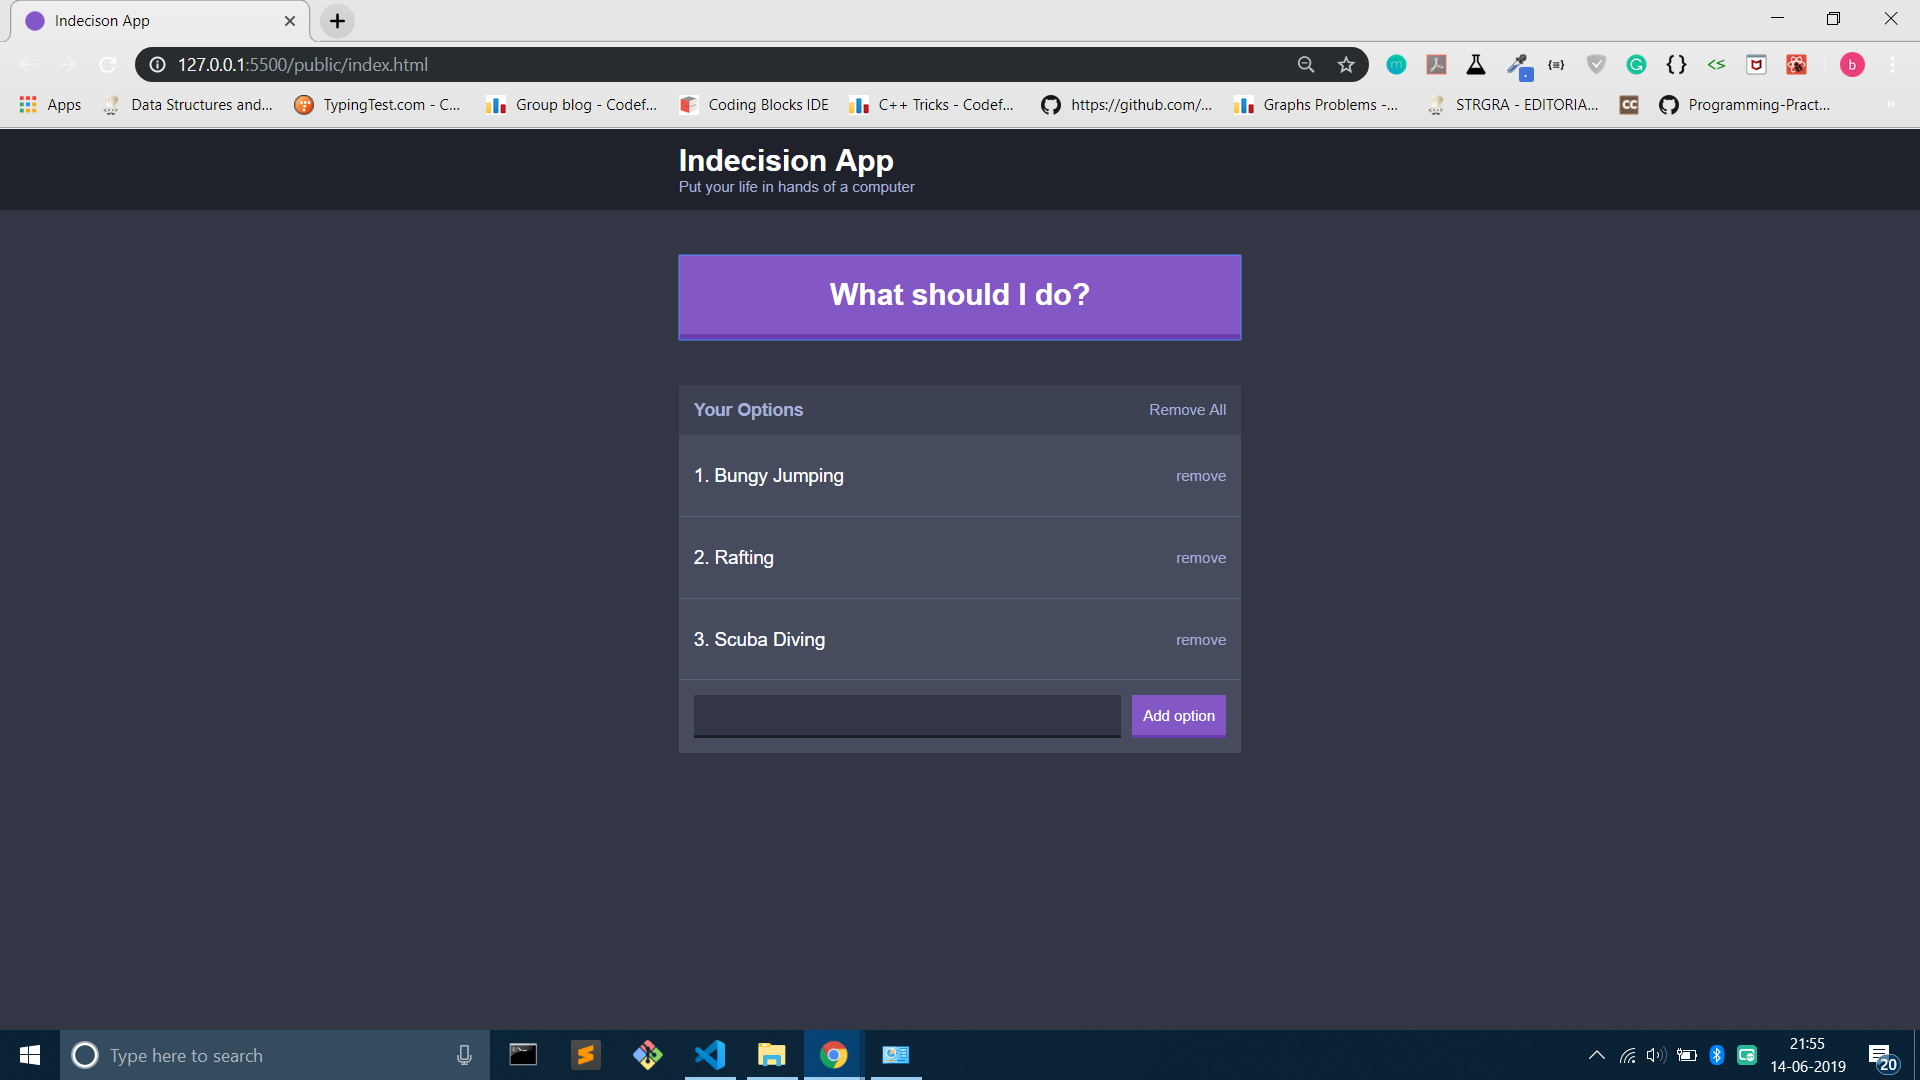Click the Remove All link

click(x=1187, y=410)
